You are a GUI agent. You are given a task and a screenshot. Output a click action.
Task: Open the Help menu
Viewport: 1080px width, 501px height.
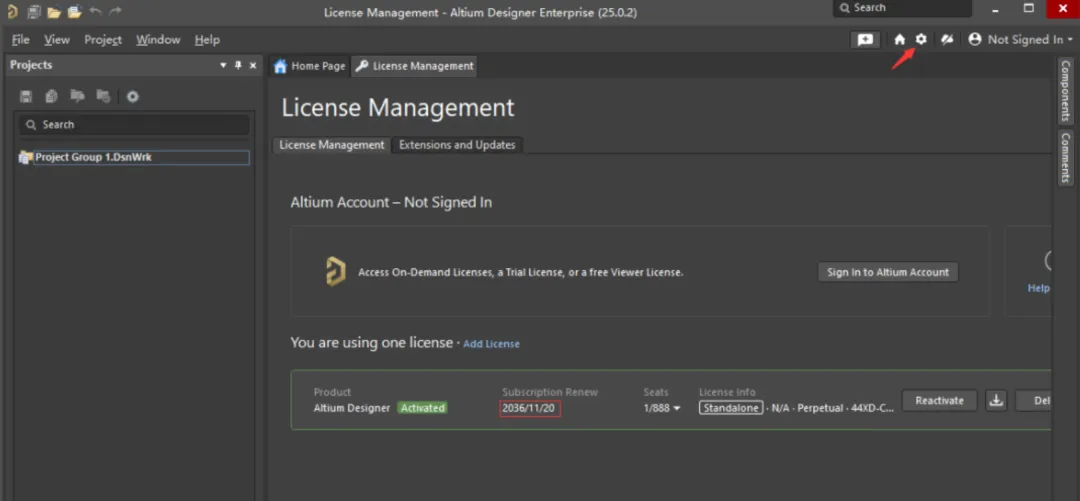pyautogui.click(x=207, y=40)
